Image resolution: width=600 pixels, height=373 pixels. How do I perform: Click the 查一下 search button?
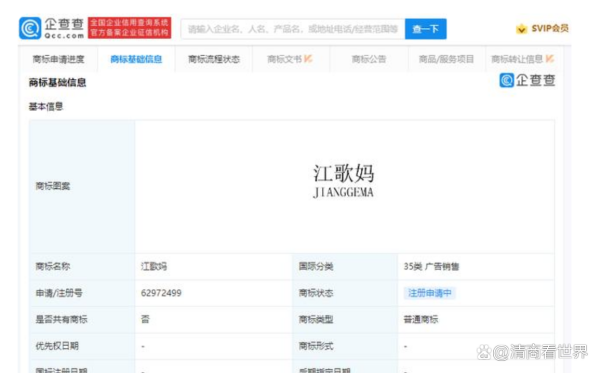(x=426, y=29)
